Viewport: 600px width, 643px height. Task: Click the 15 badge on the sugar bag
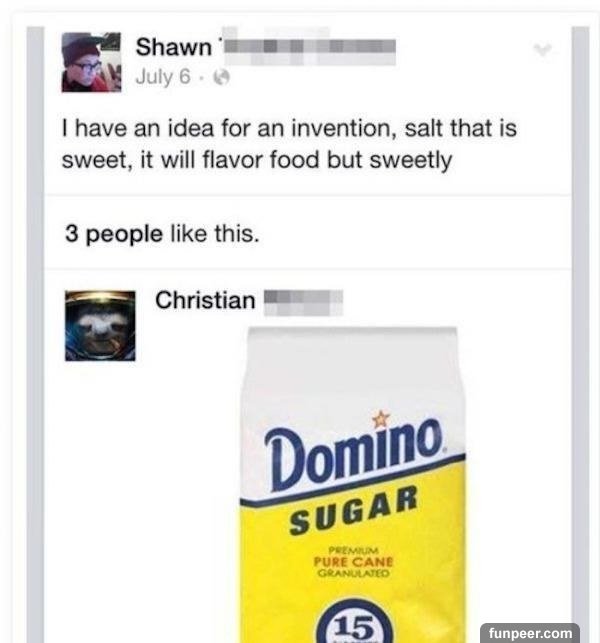point(354,622)
